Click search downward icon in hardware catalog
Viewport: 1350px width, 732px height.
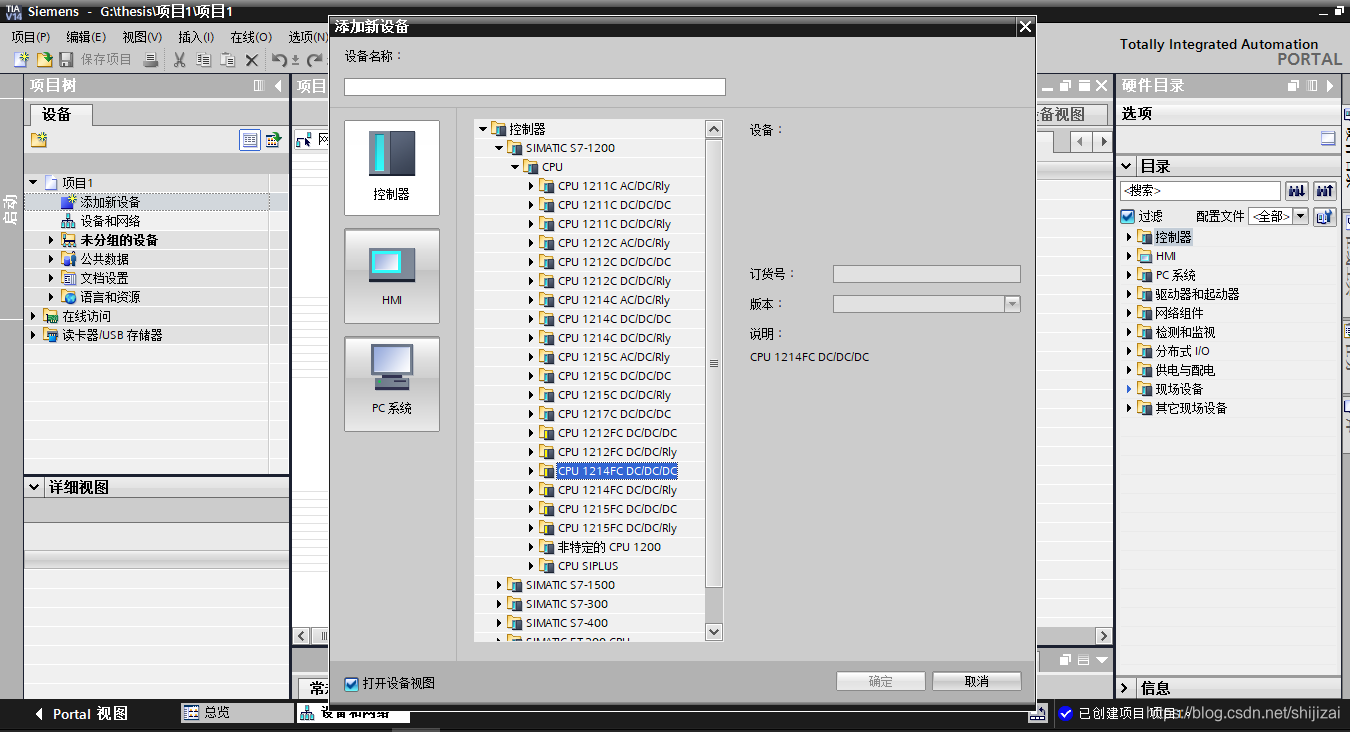point(1297,190)
